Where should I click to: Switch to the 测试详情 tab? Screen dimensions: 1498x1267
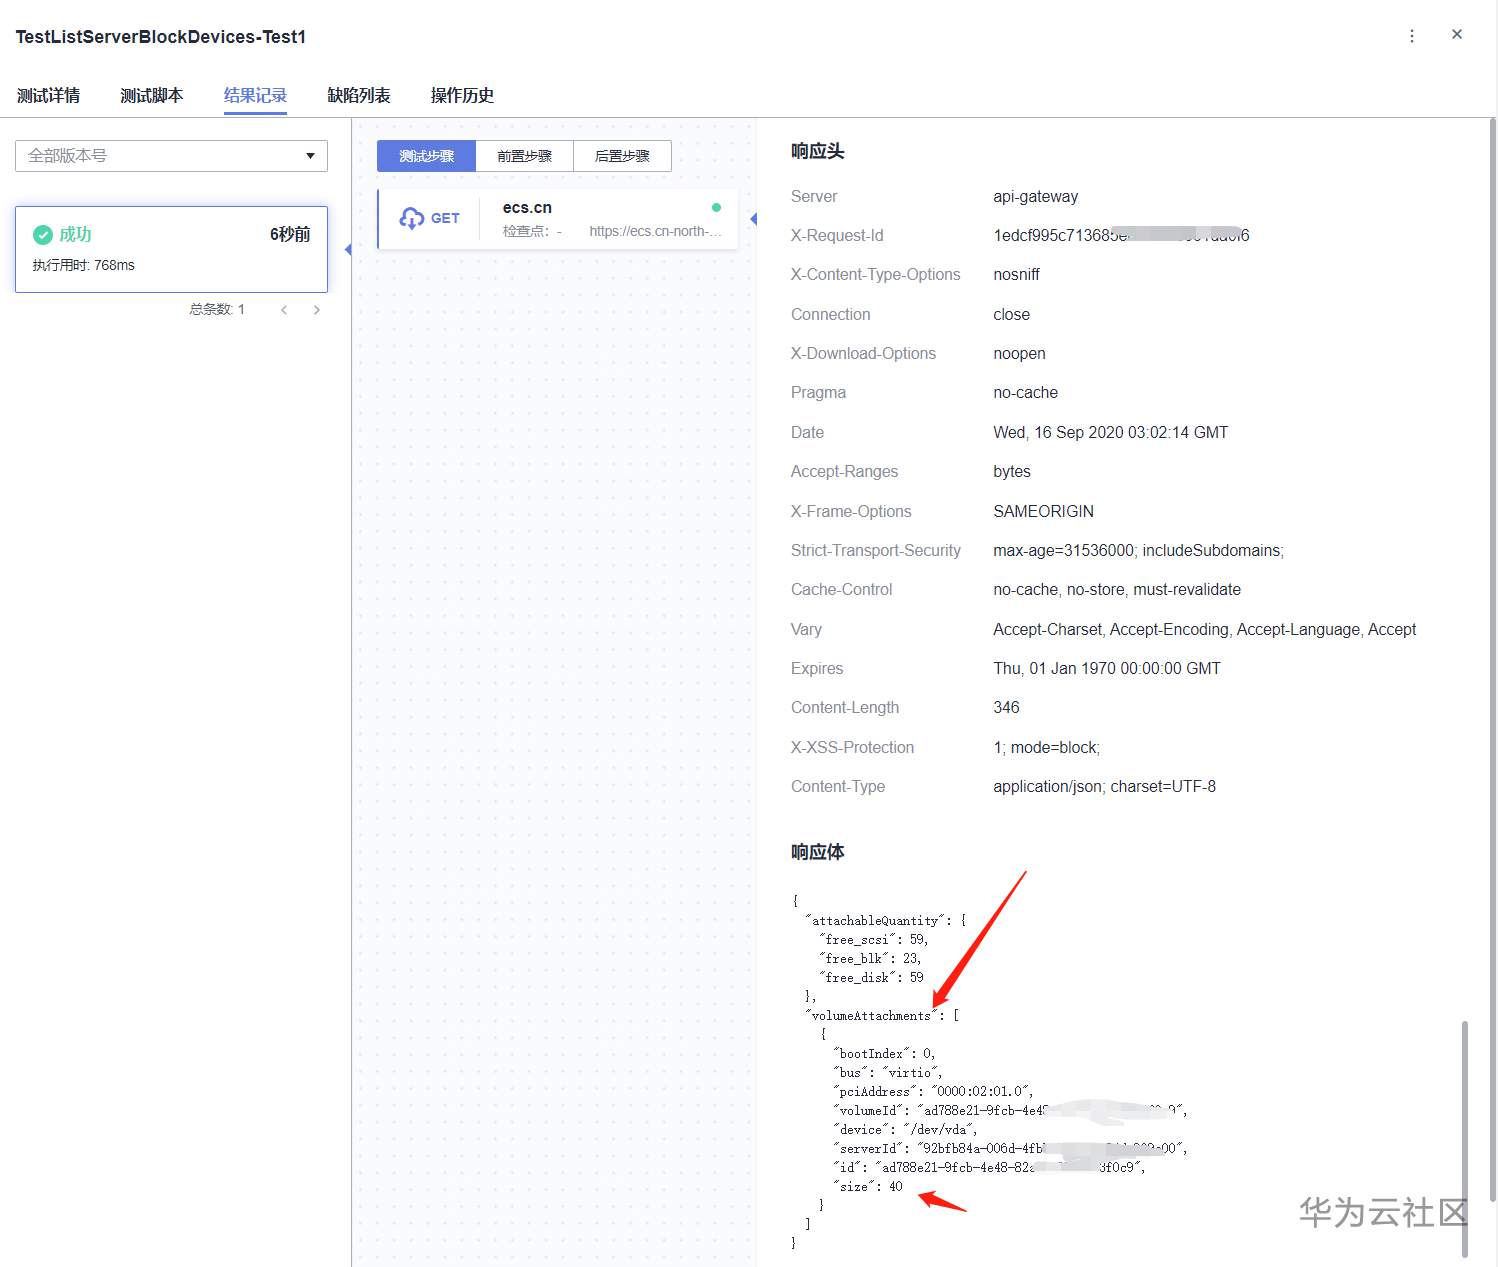[48, 95]
